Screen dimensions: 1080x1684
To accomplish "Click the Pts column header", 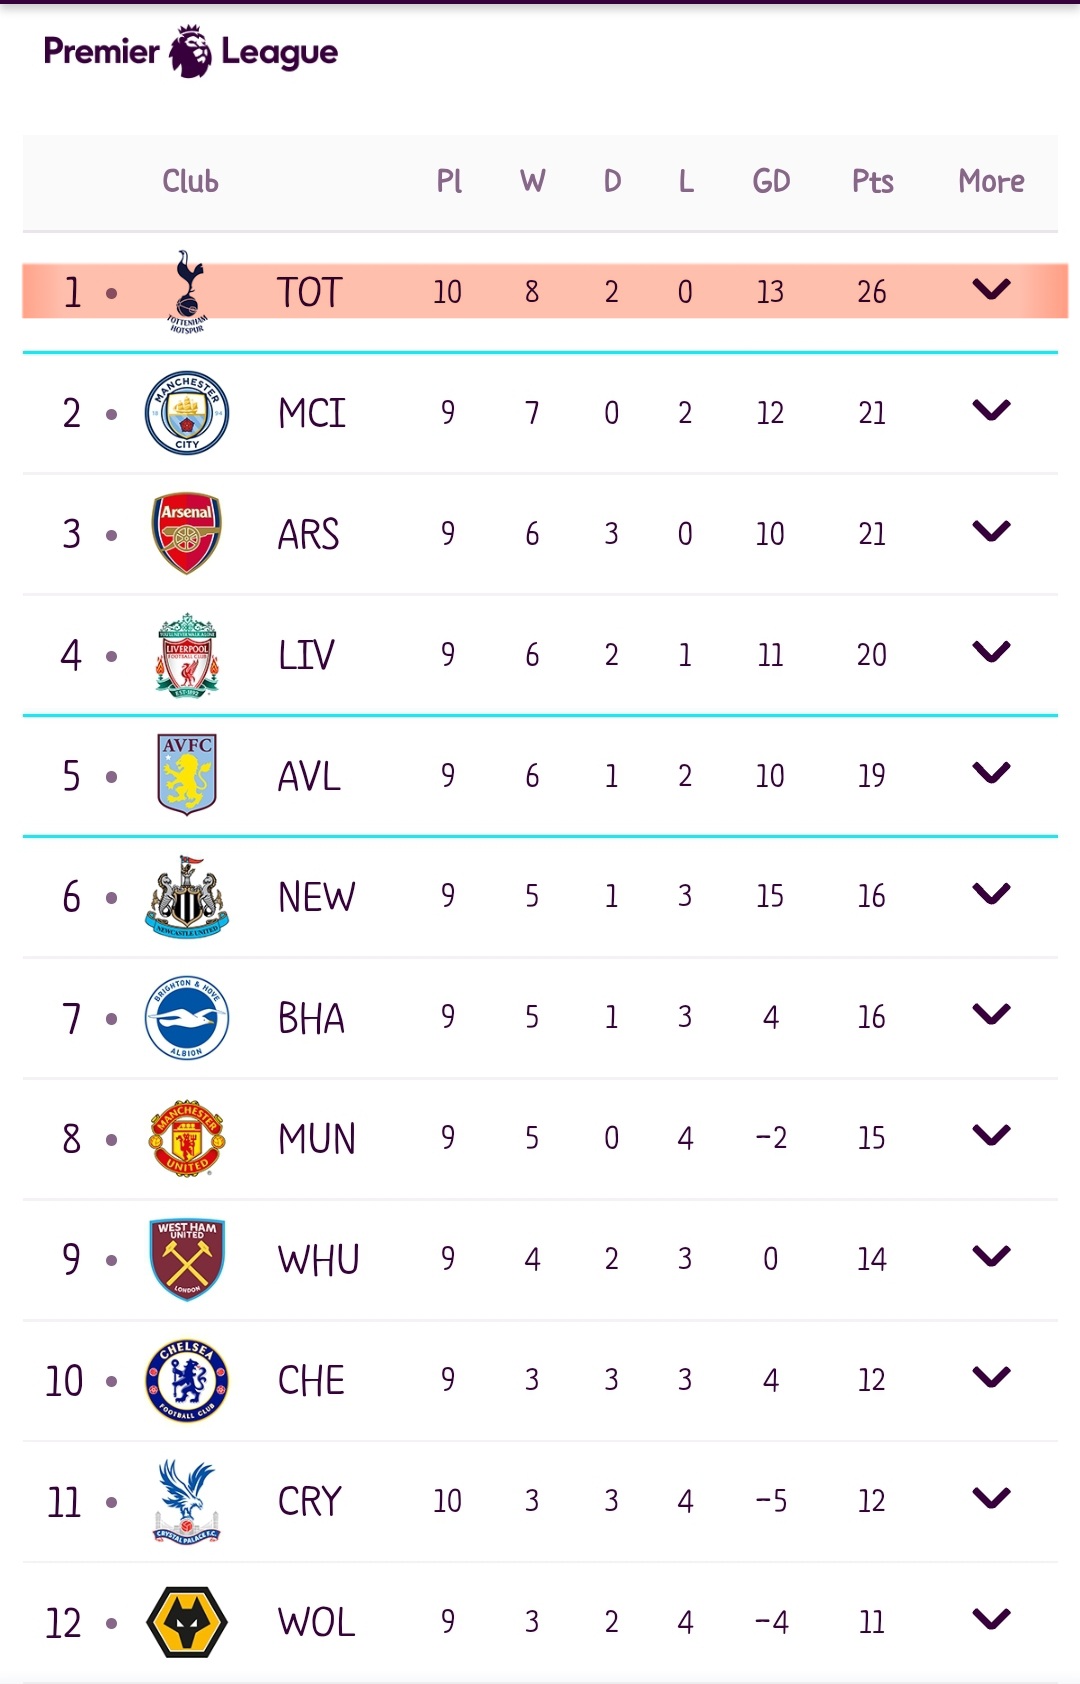I will [x=872, y=181].
